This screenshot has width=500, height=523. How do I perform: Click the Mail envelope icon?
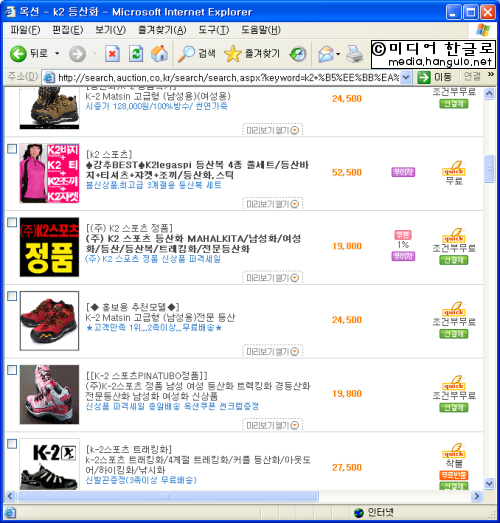(x=326, y=54)
